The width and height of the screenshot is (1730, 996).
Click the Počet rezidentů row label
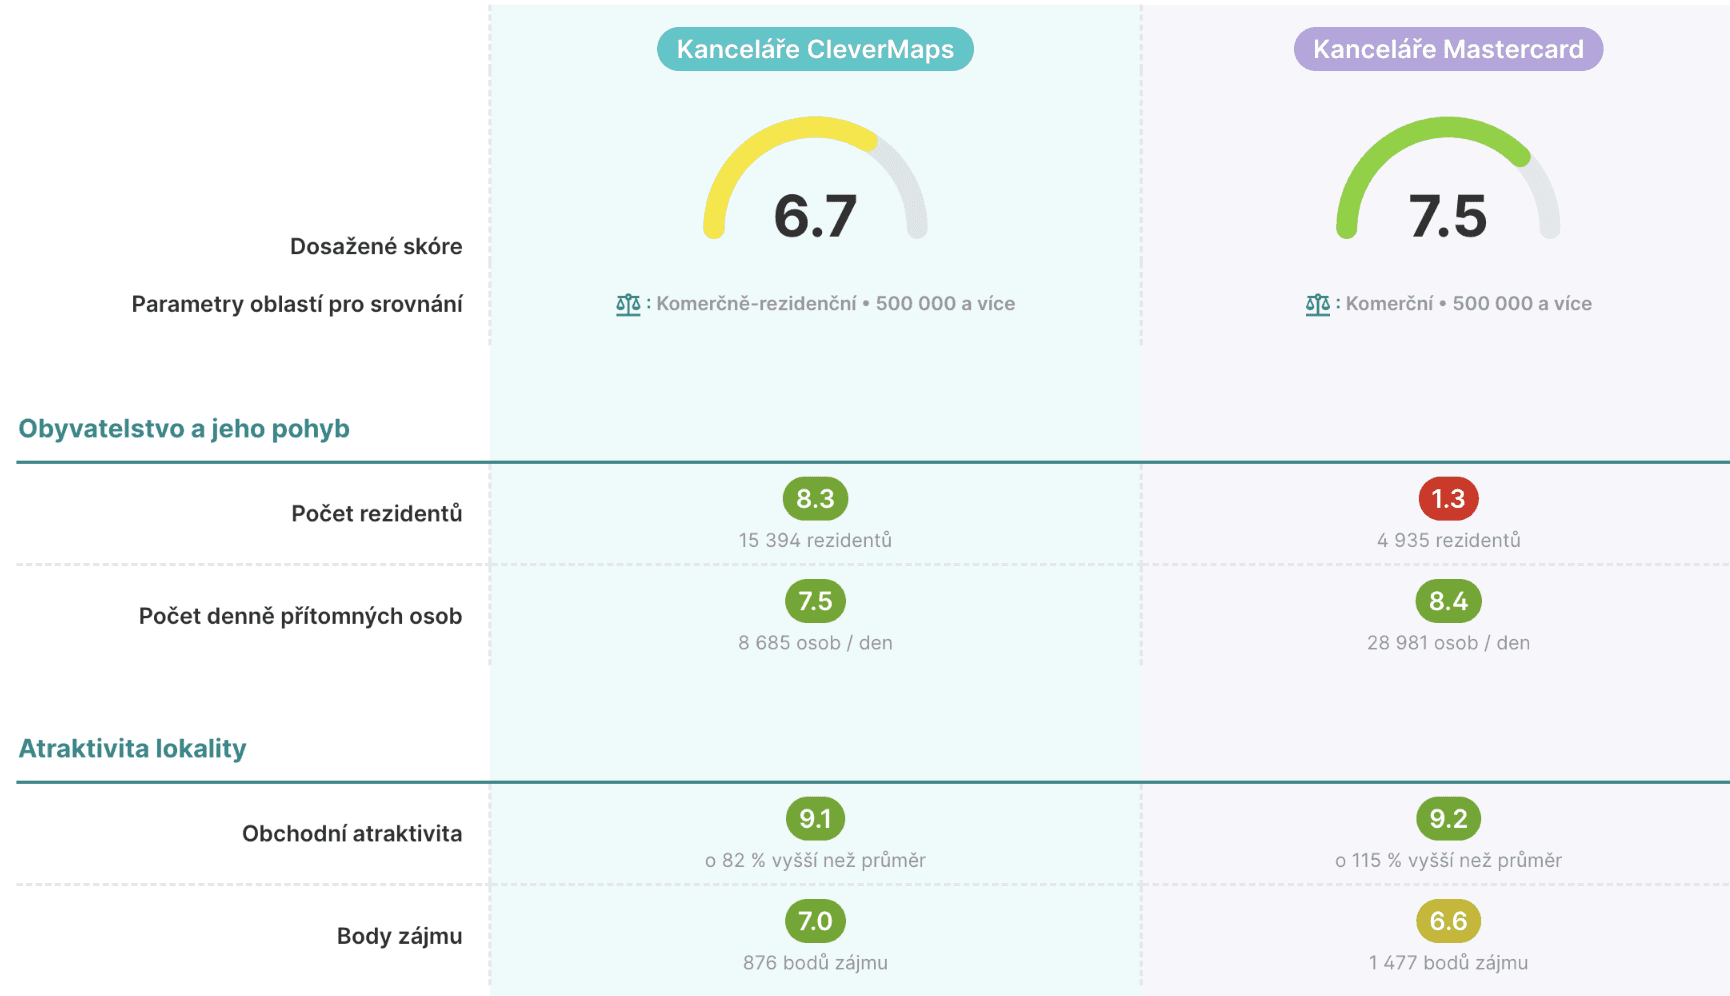pos(377,514)
